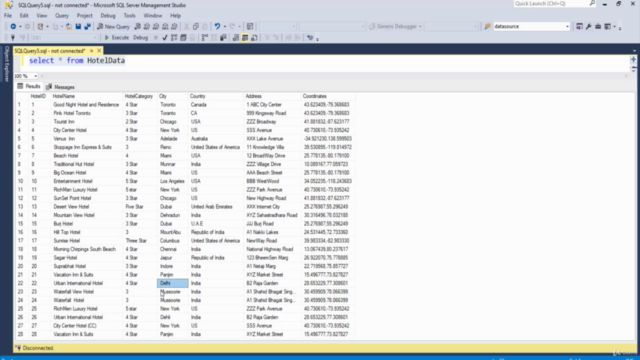
Task: Open the Properties Window icon
Action: click(580, 27)
